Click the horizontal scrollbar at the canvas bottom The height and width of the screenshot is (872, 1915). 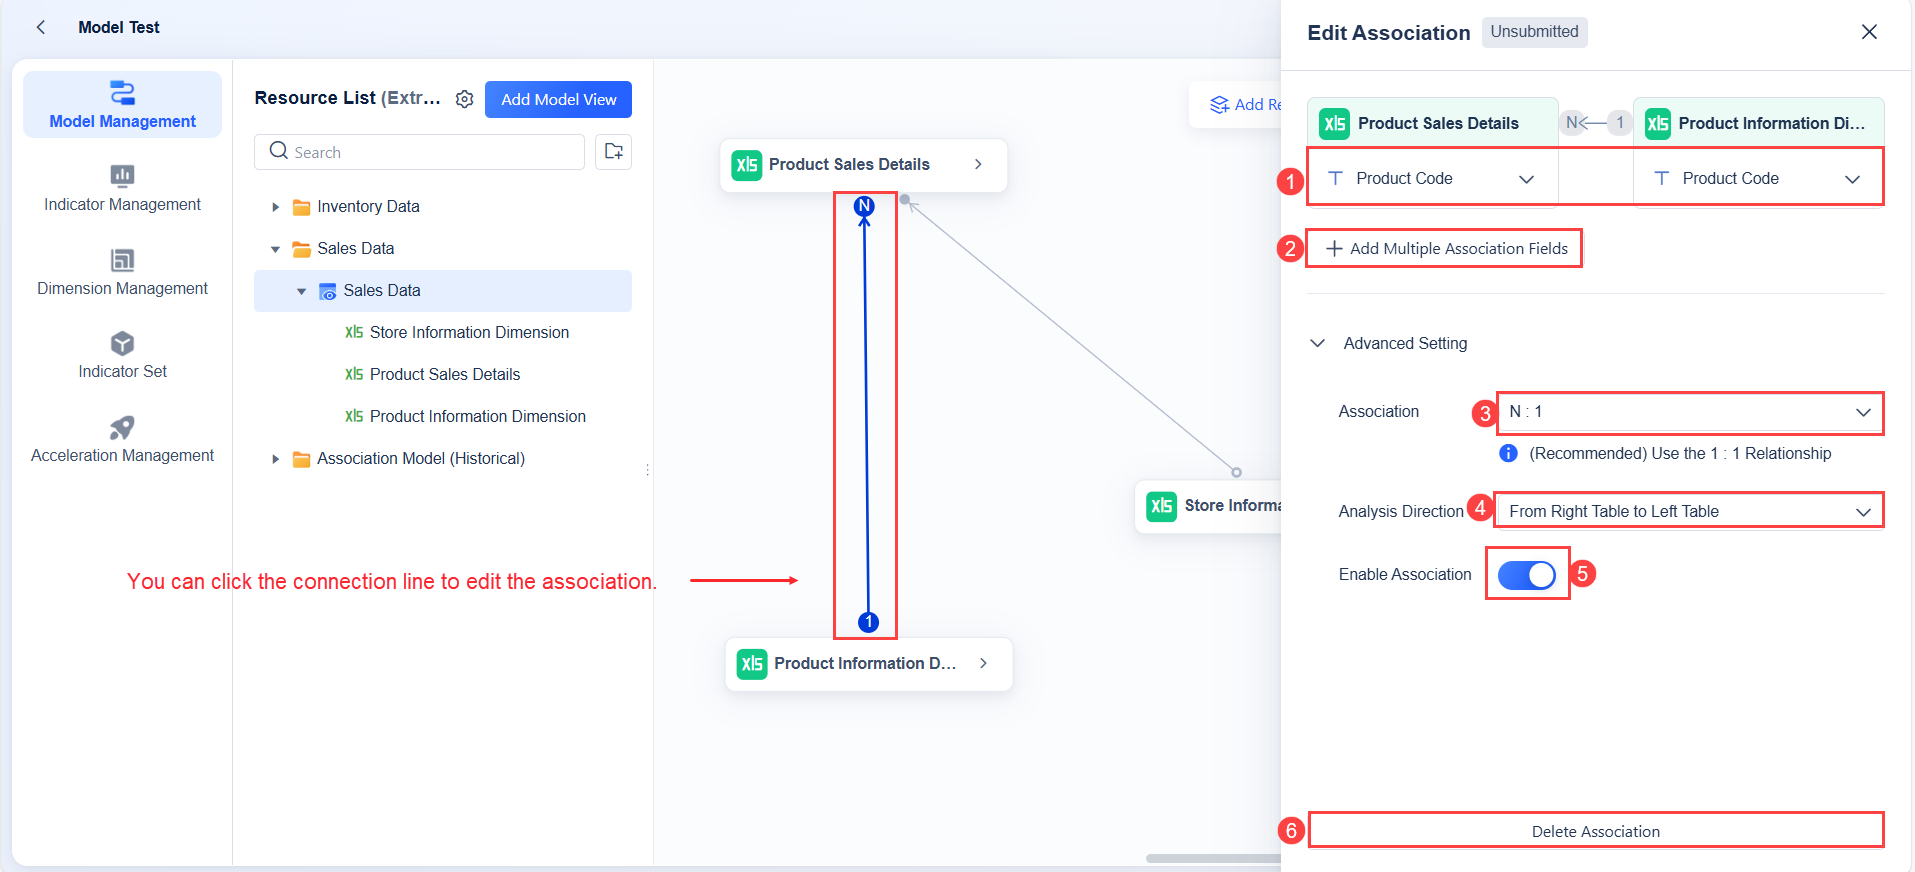[1213, 859]
